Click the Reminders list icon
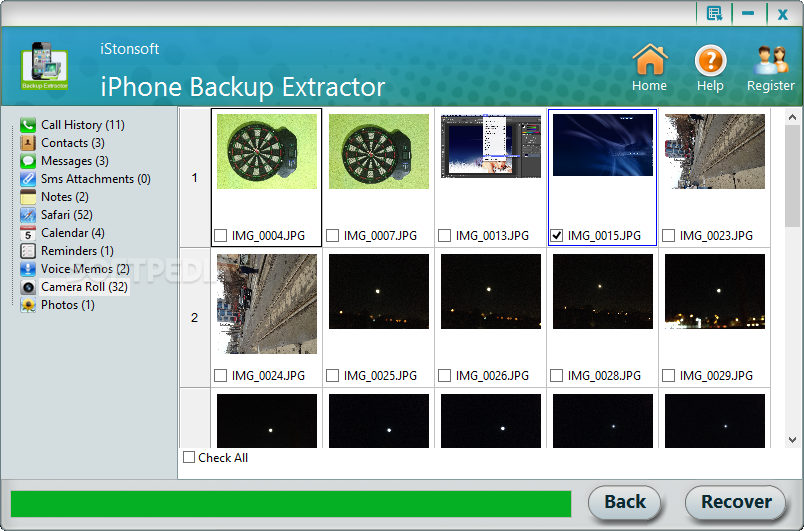 [x=28, y=251]
